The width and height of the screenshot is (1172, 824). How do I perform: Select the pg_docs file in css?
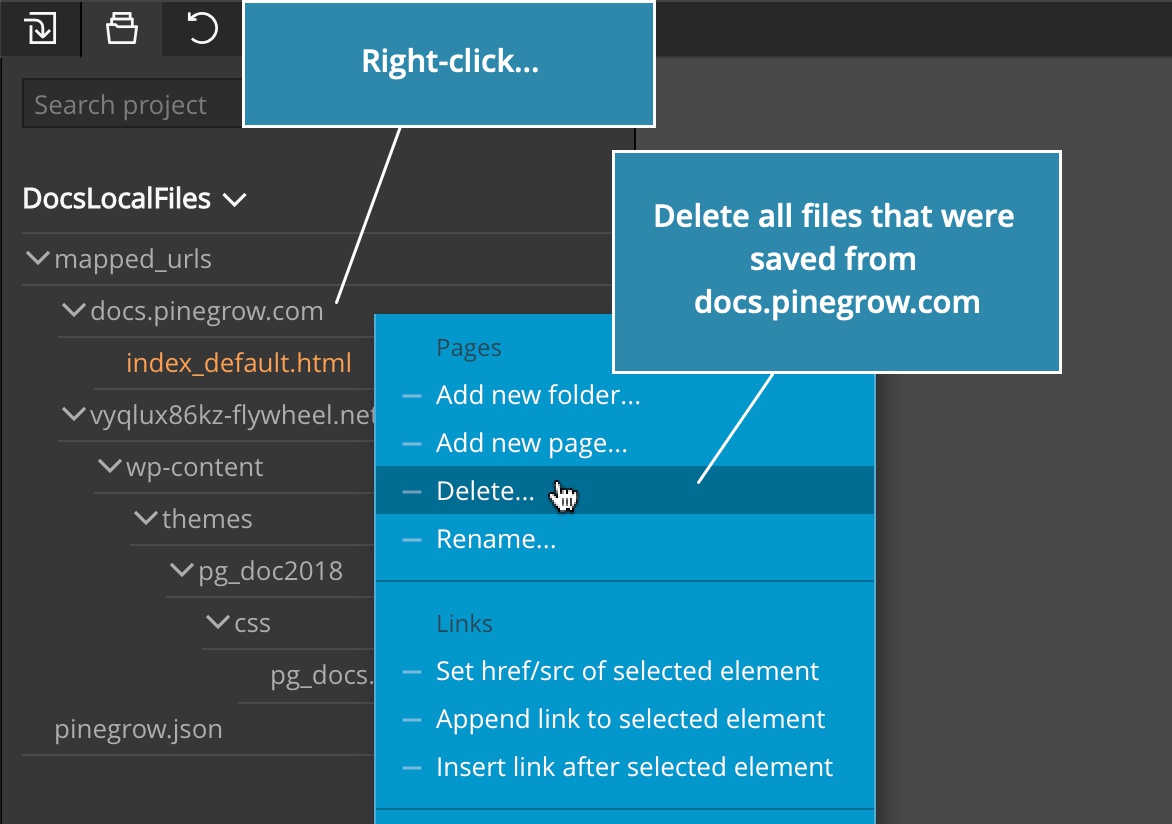point(322,675)
